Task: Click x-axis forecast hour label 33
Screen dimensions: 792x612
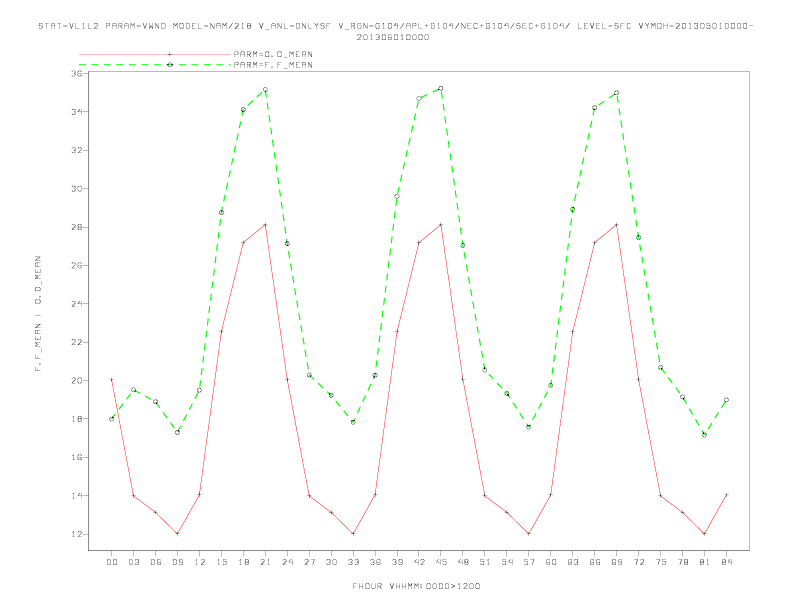Action: (353, 562)
